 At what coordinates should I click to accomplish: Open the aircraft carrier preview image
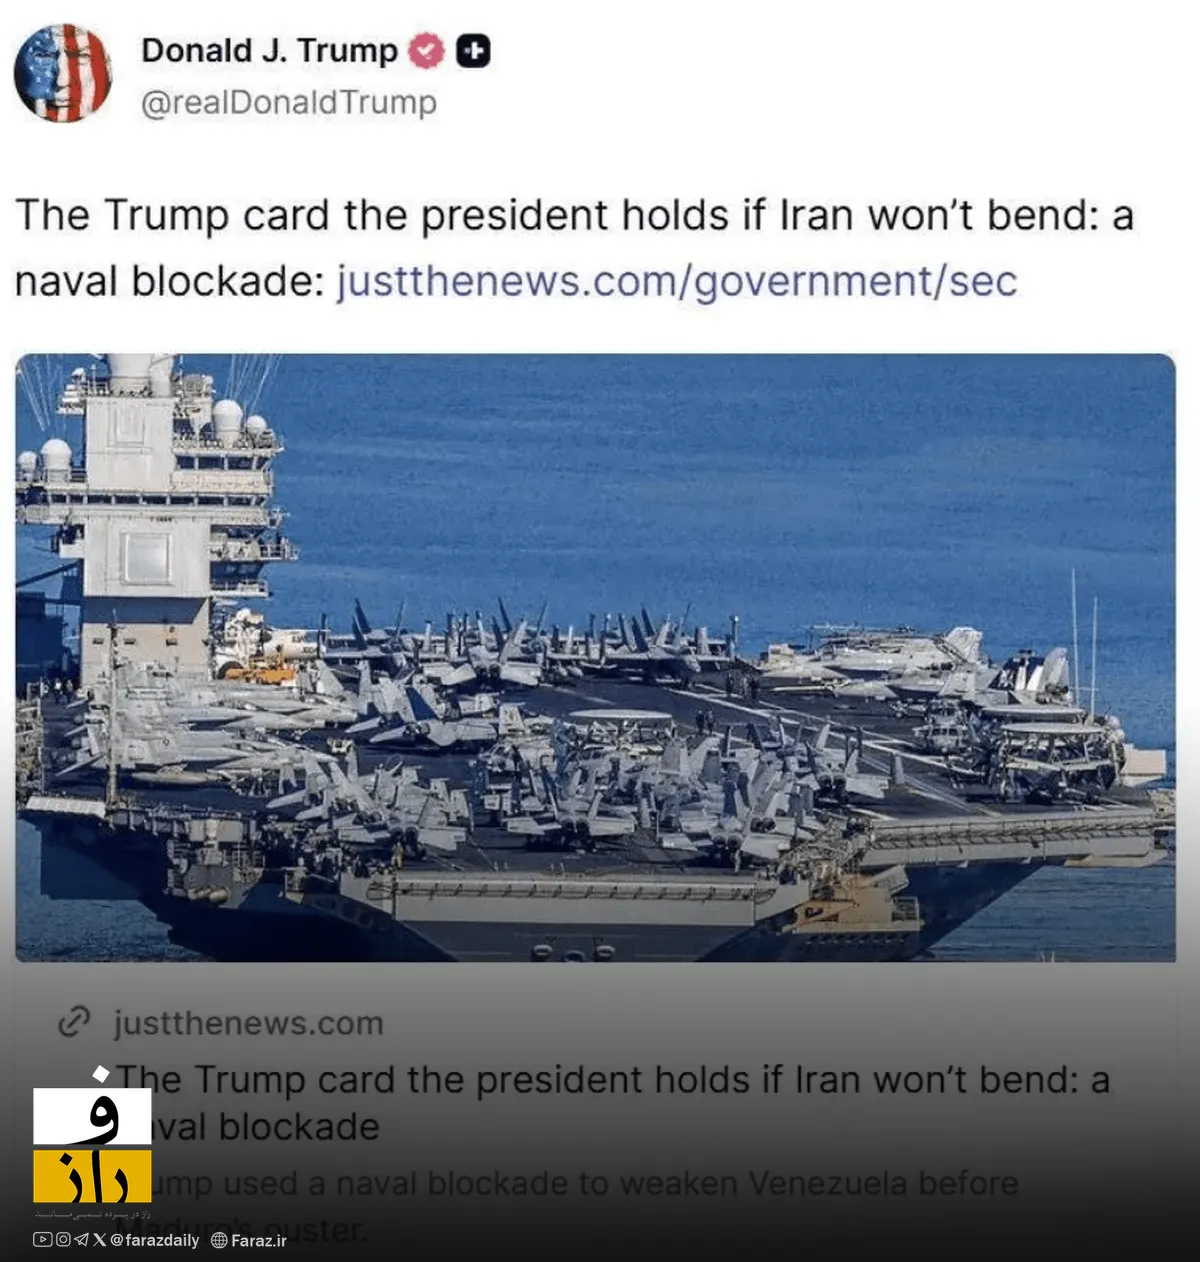click(595, 657)
